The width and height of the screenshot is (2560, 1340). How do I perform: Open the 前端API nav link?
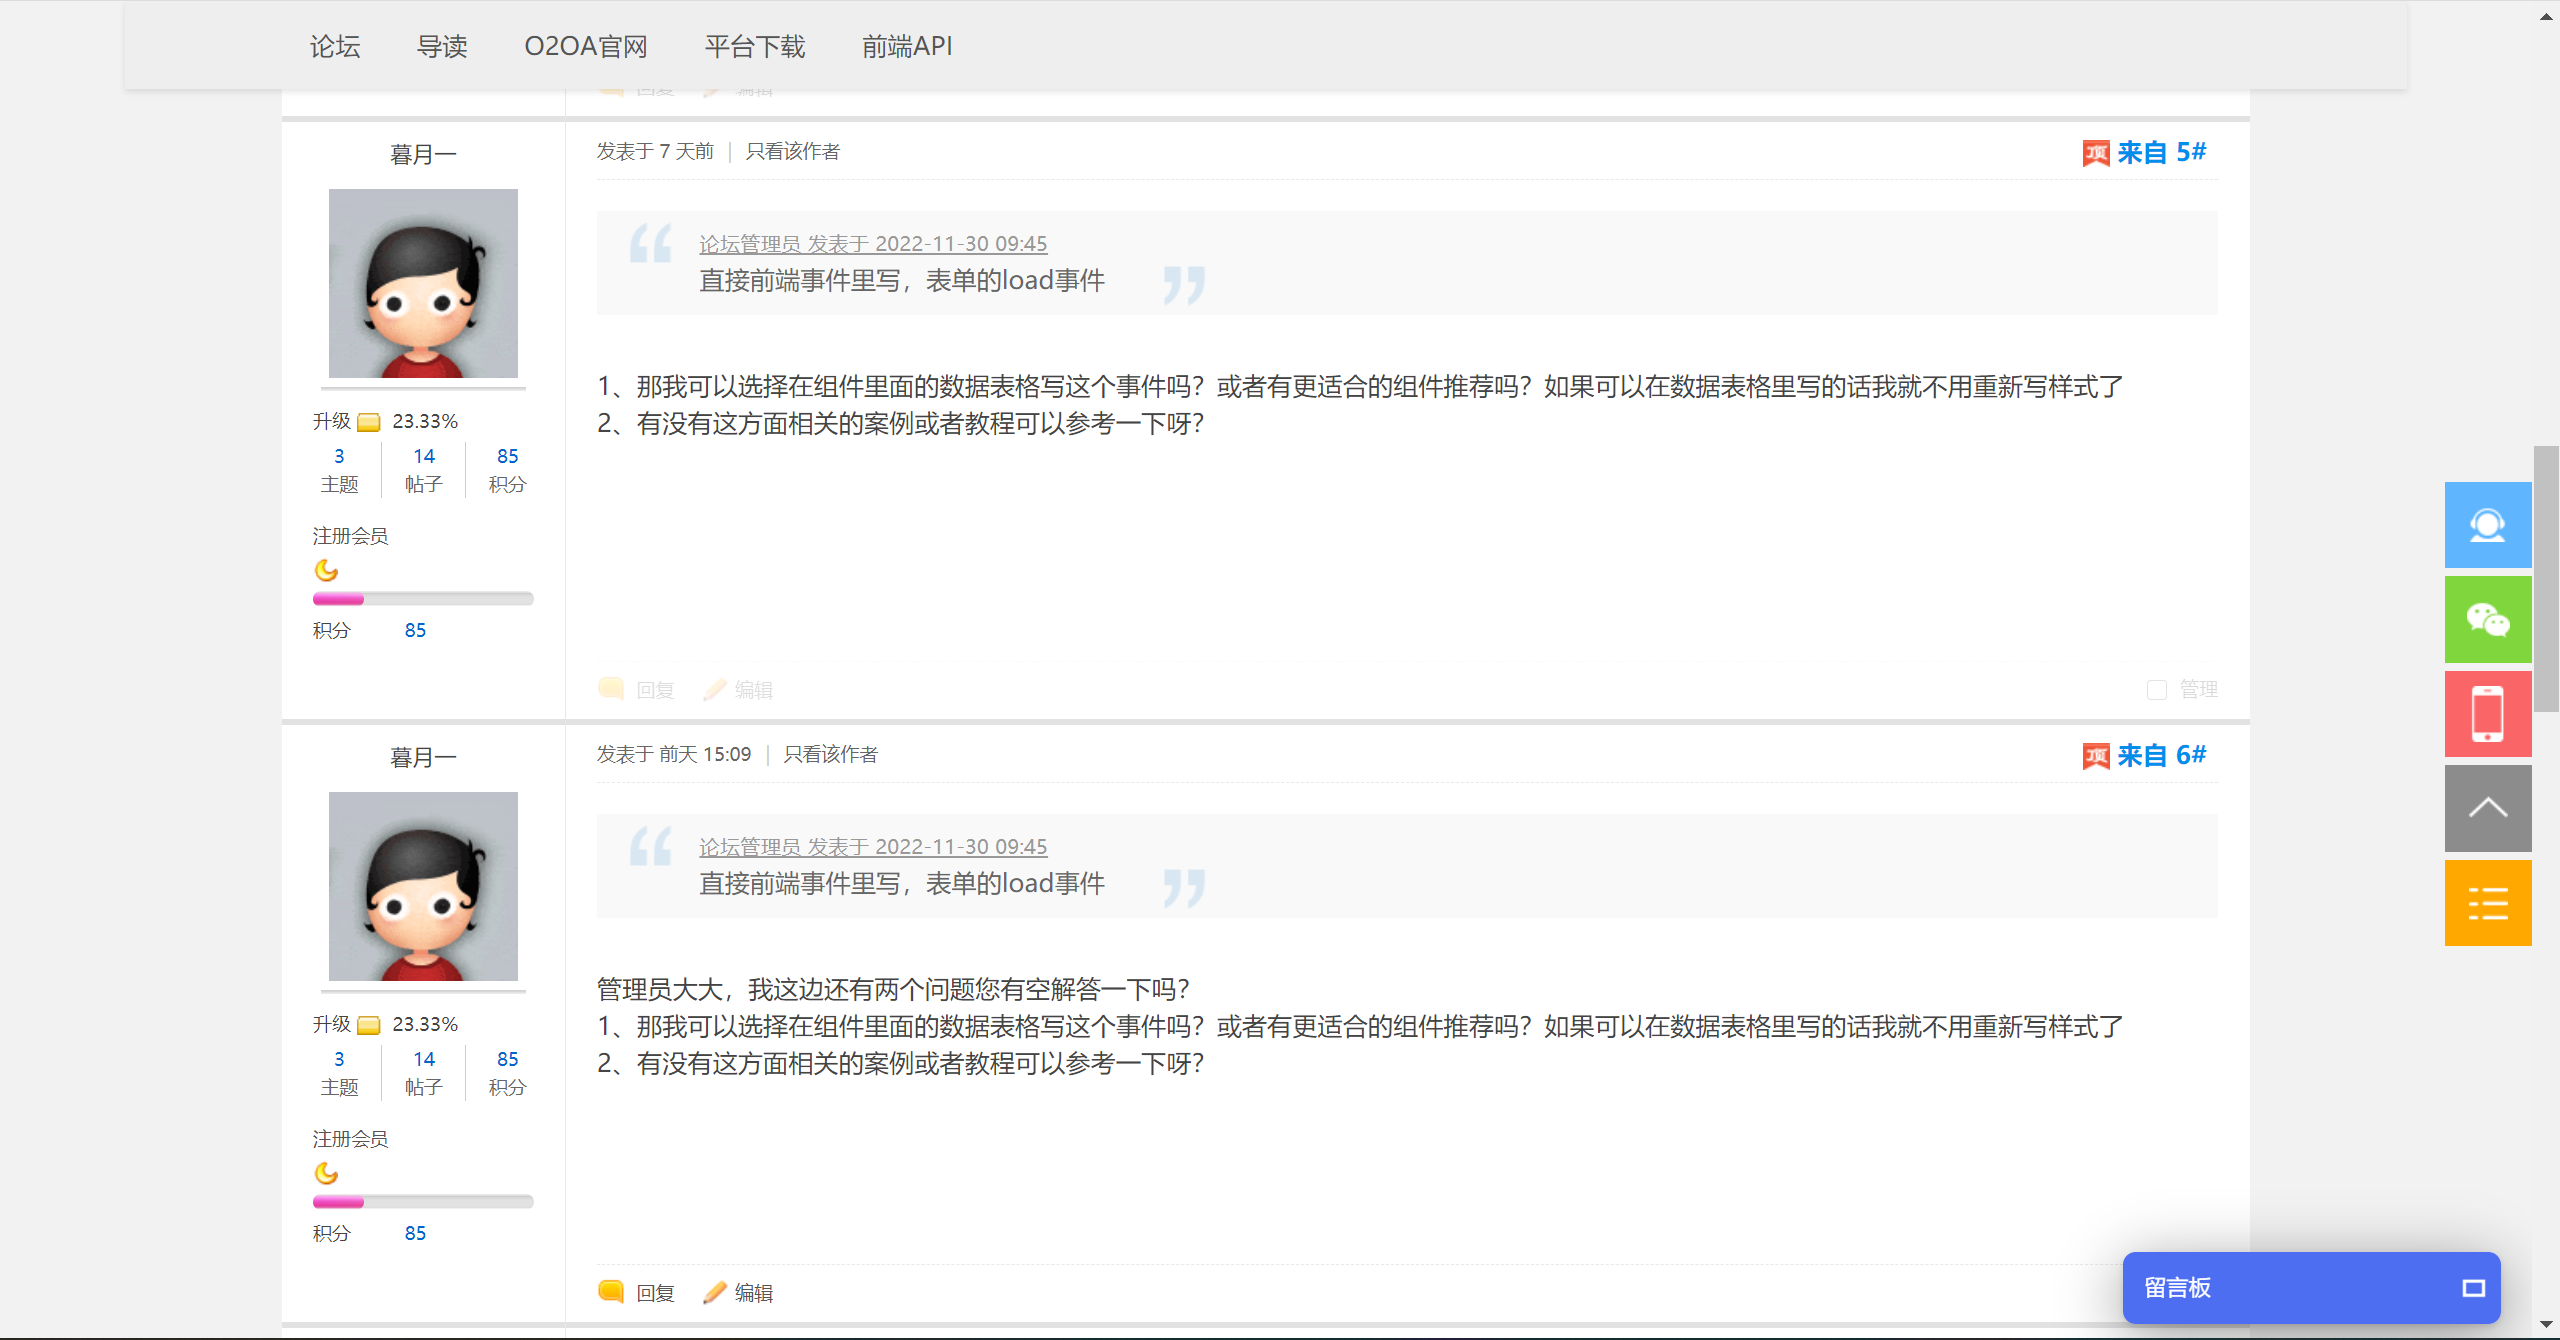[x=907, y=46]
